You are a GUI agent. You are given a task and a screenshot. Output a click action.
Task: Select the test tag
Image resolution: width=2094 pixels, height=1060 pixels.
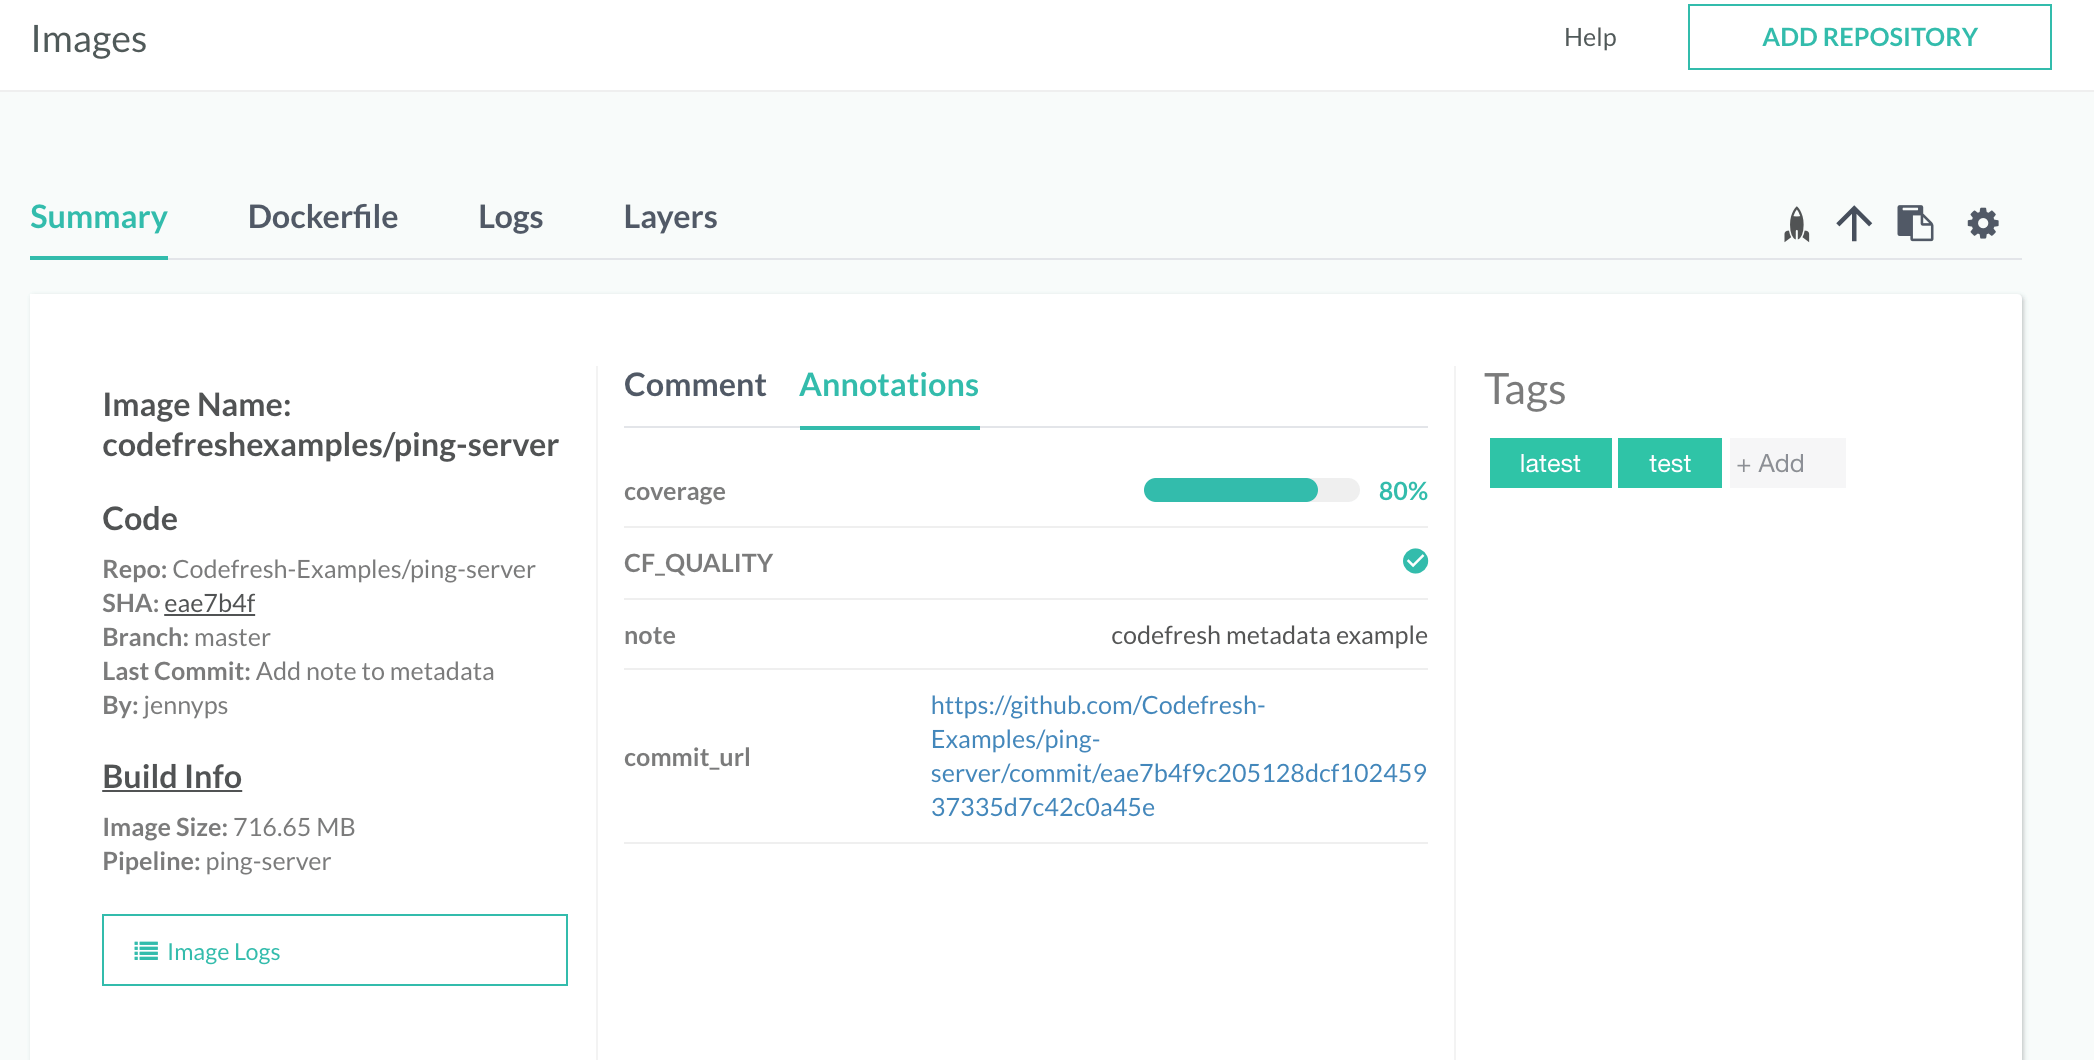(1669, 463)
